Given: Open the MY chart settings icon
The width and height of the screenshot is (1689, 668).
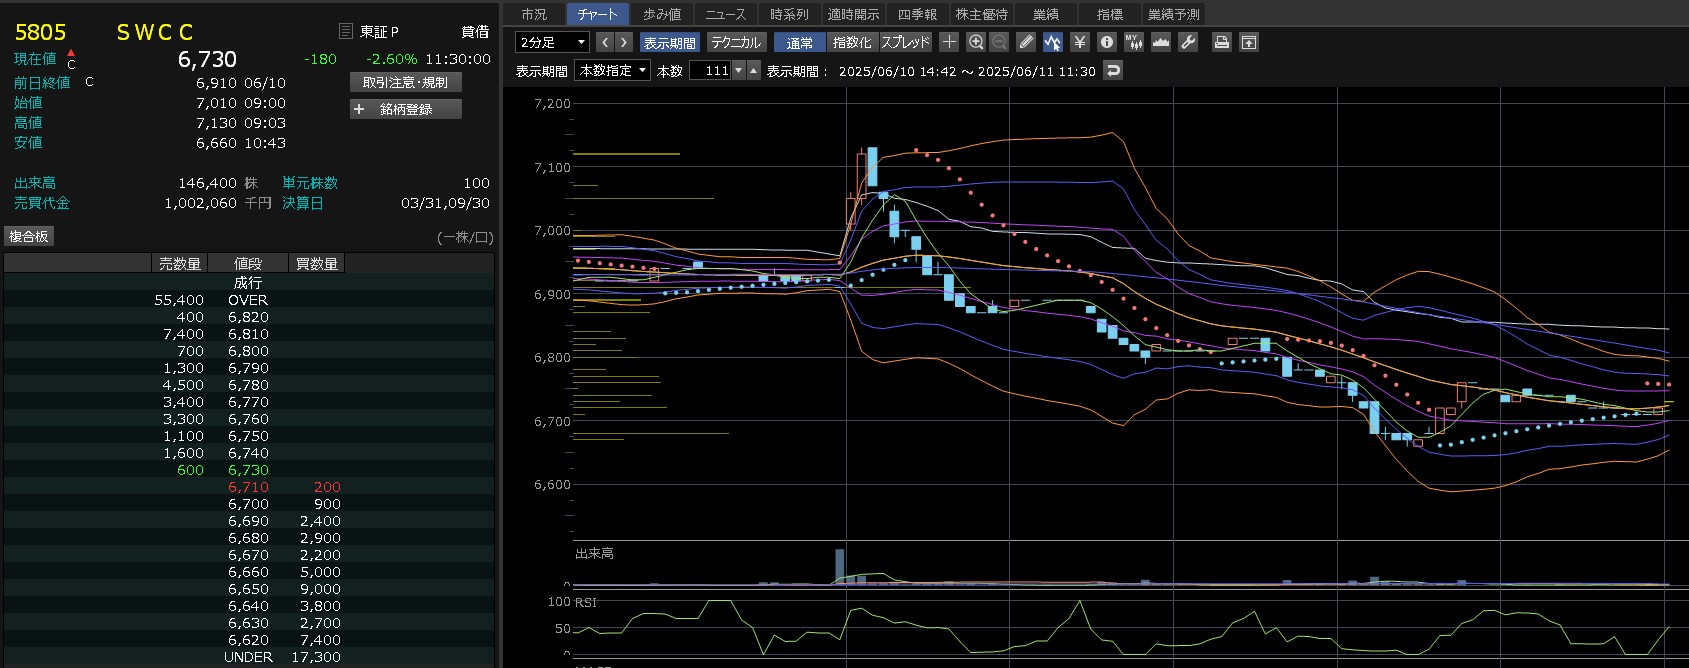Looking at the screenshot, I should point(1133,42).
